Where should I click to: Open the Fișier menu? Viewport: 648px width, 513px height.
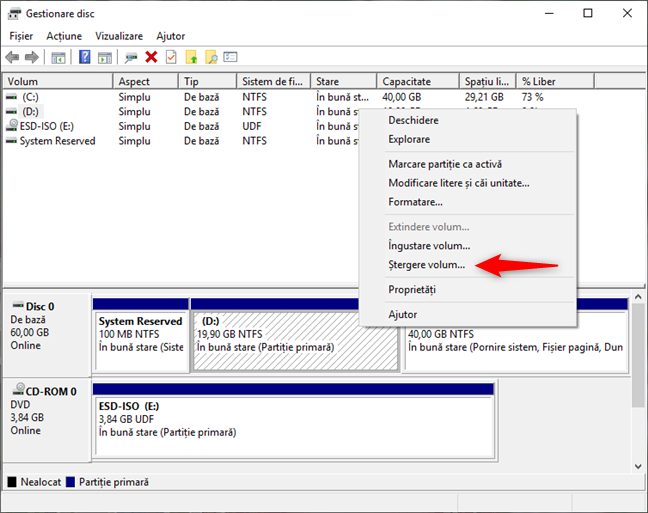tap(21, 36)
